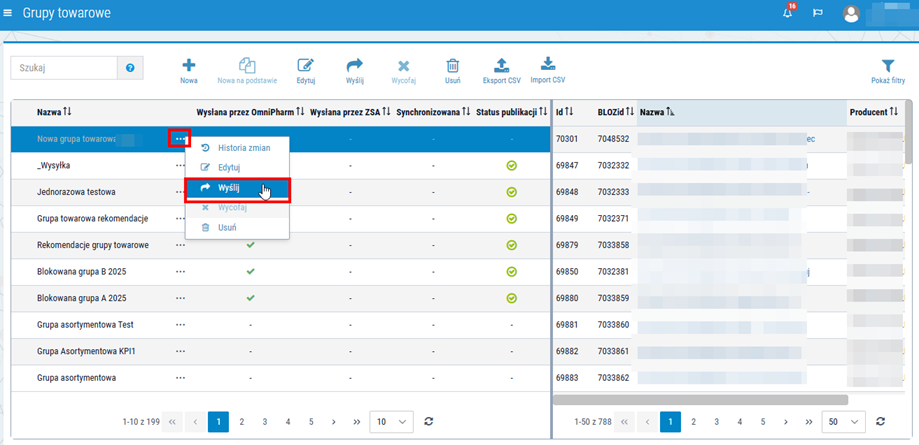919x445 pixels.
Task: Click the Edytuj toolbar icon
Action: pos(306,65)
